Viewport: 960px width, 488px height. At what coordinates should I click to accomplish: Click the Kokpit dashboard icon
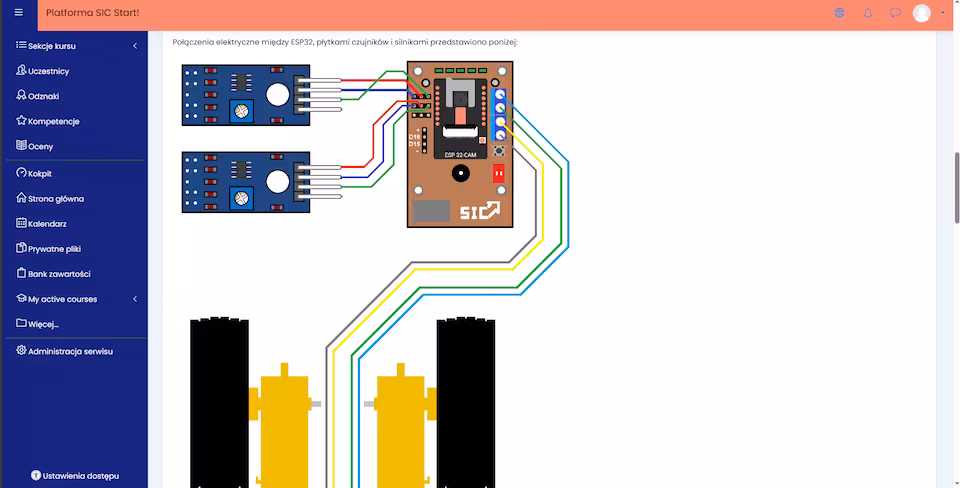coord(21,173)
